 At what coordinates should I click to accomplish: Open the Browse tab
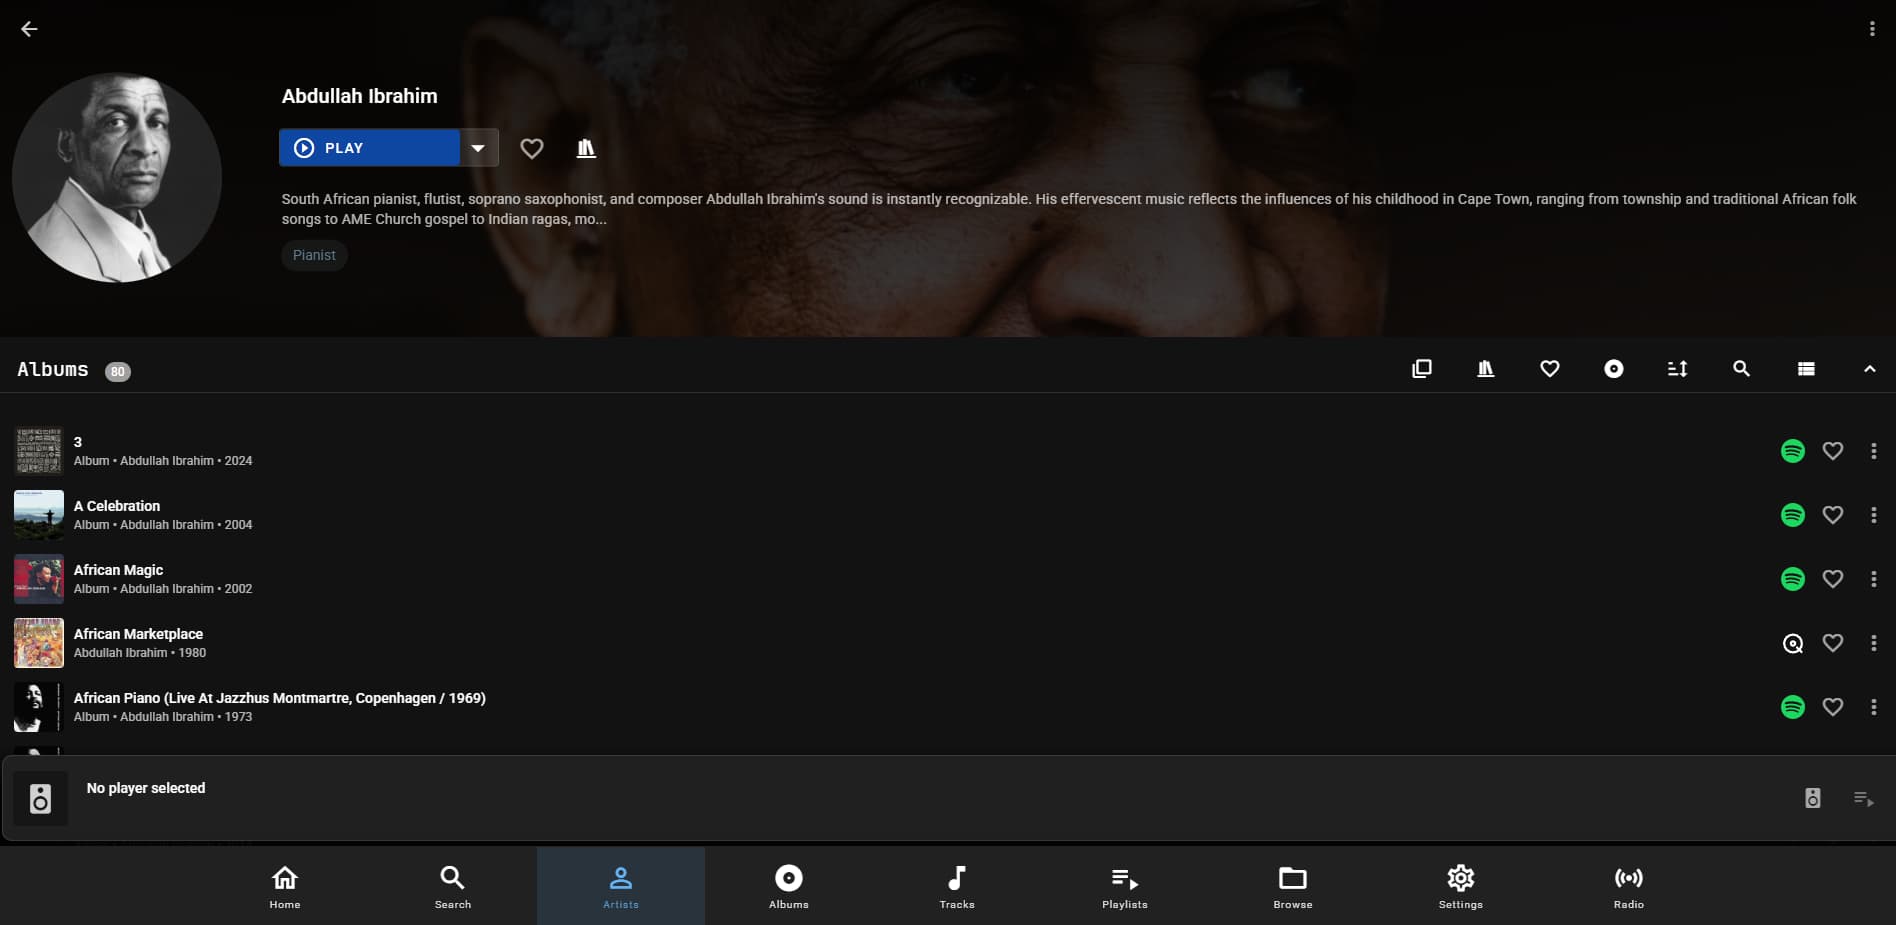(1293, 886)
